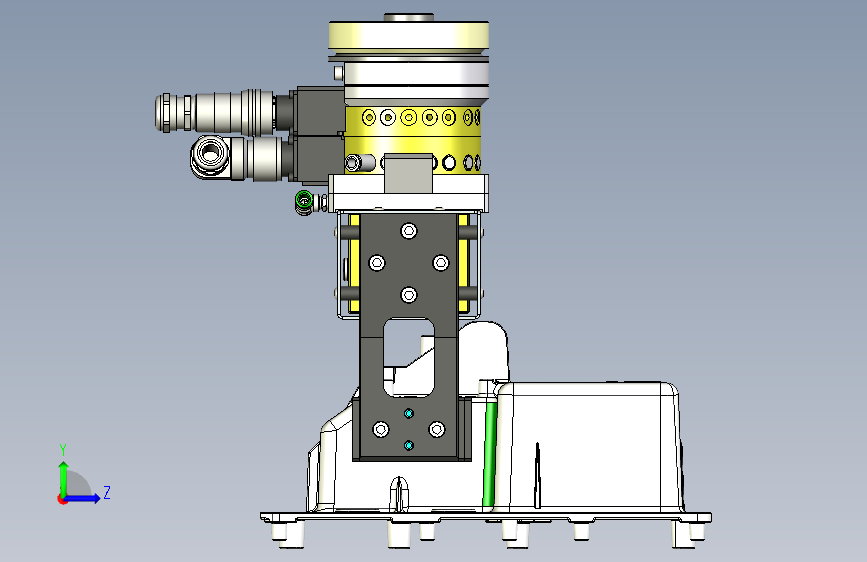The width and height of the screenshot is (867, 562).
Task: Select the red origin point of the axis triad
Action: click(62, 499)
